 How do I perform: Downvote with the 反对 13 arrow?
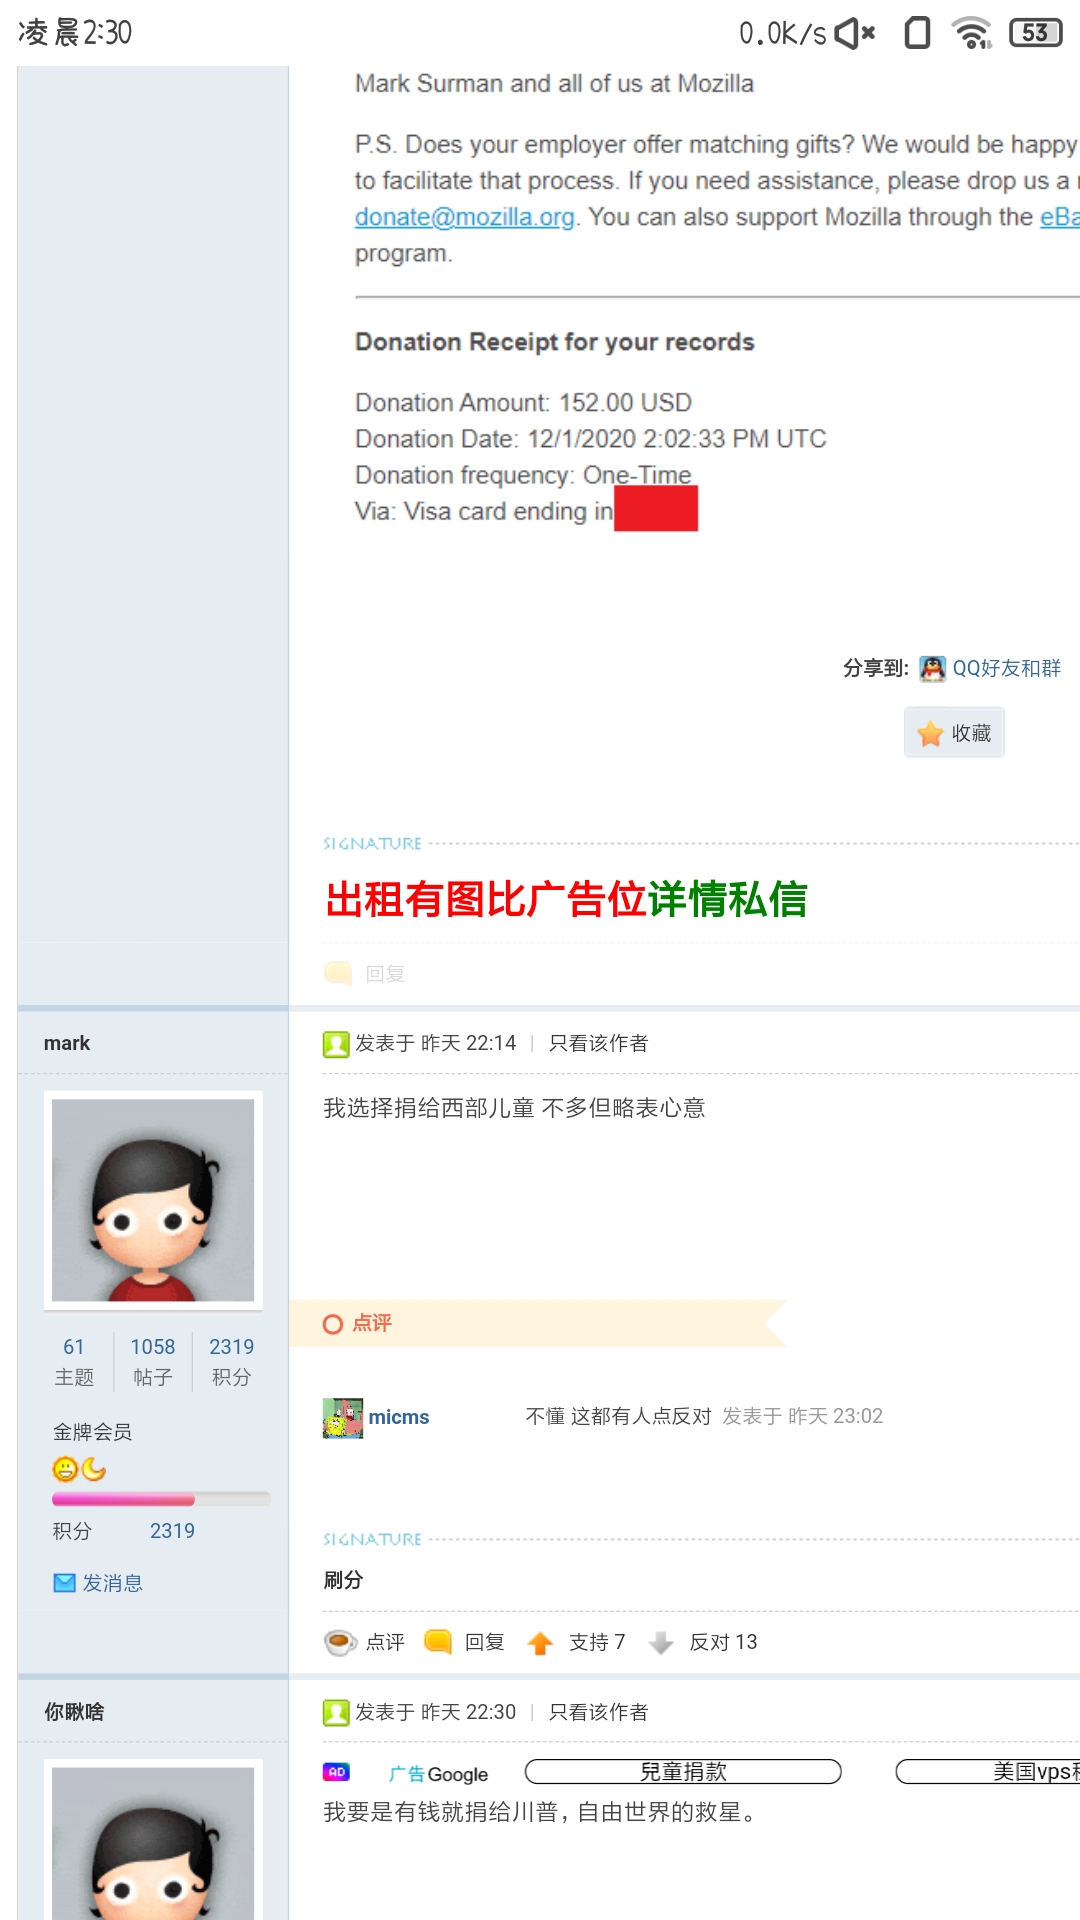[661, 1643]
